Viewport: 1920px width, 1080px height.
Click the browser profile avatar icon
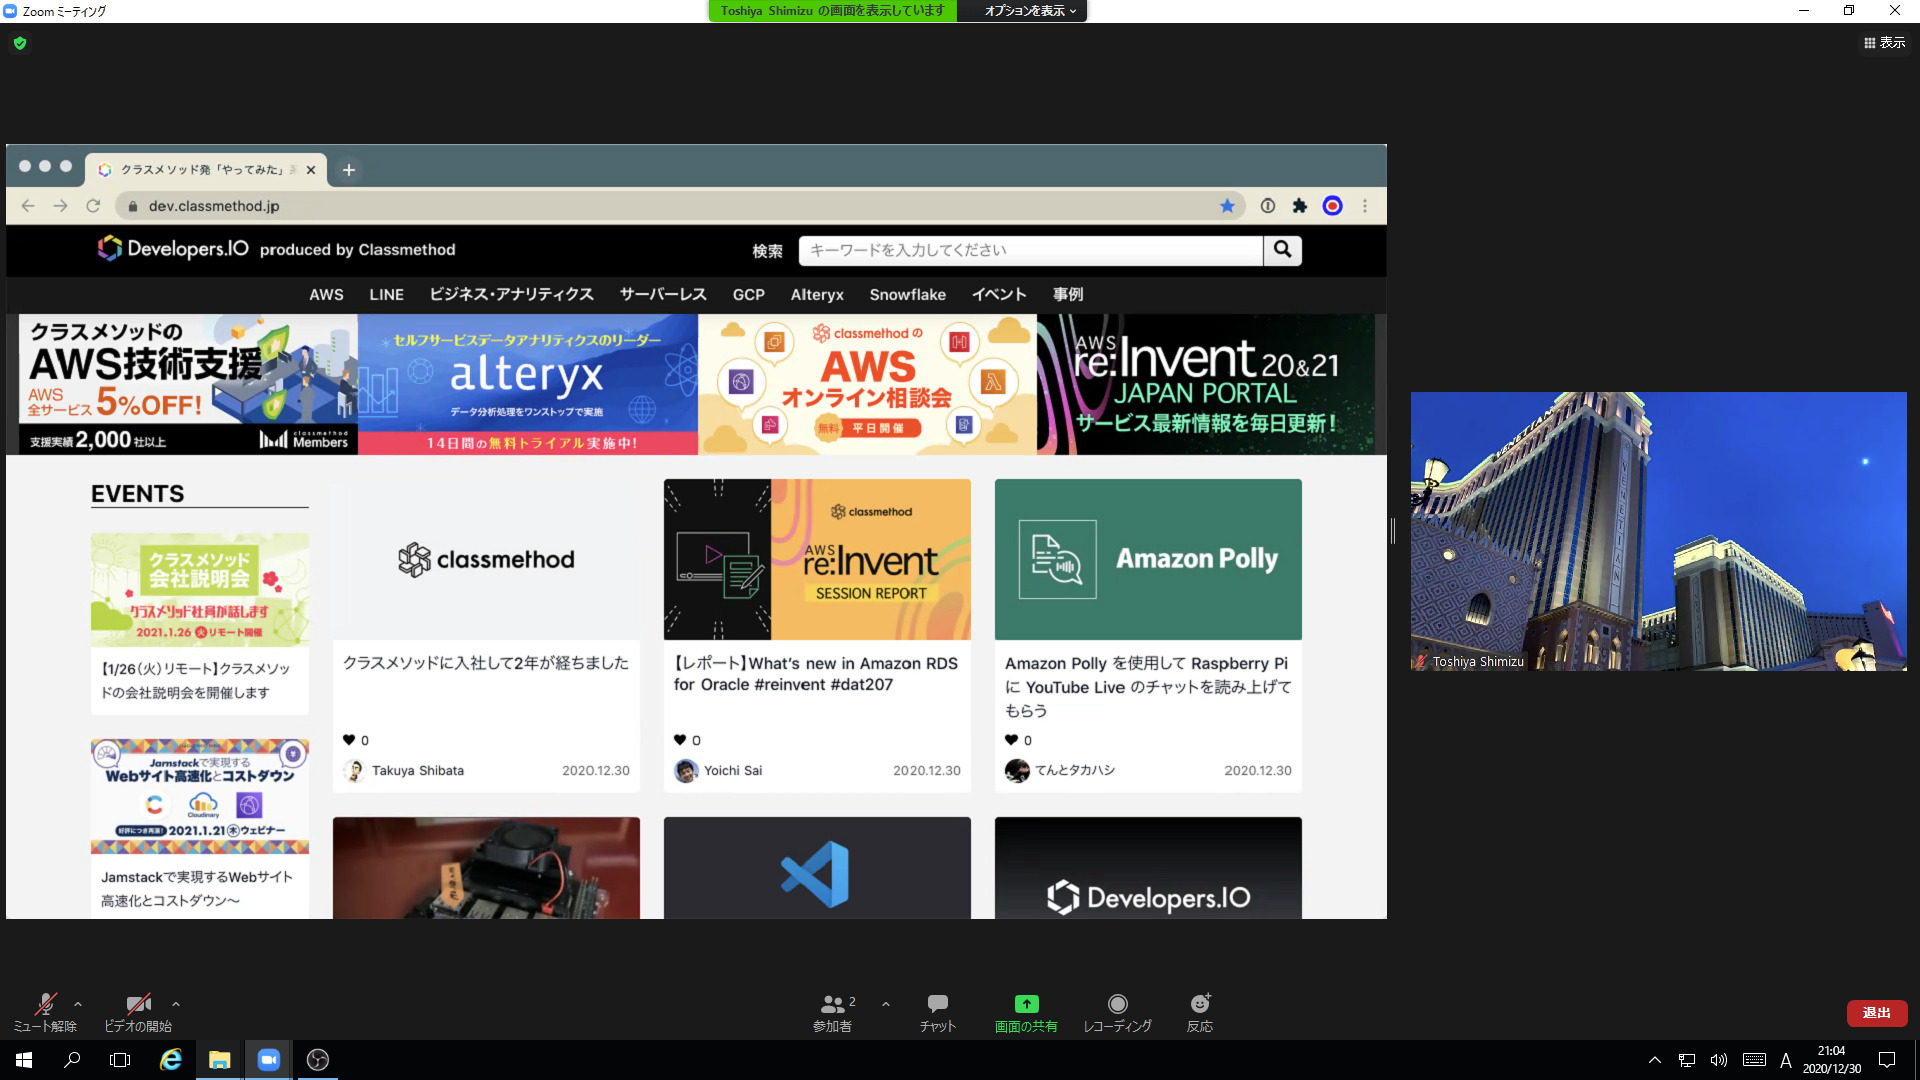point(1333,206)
